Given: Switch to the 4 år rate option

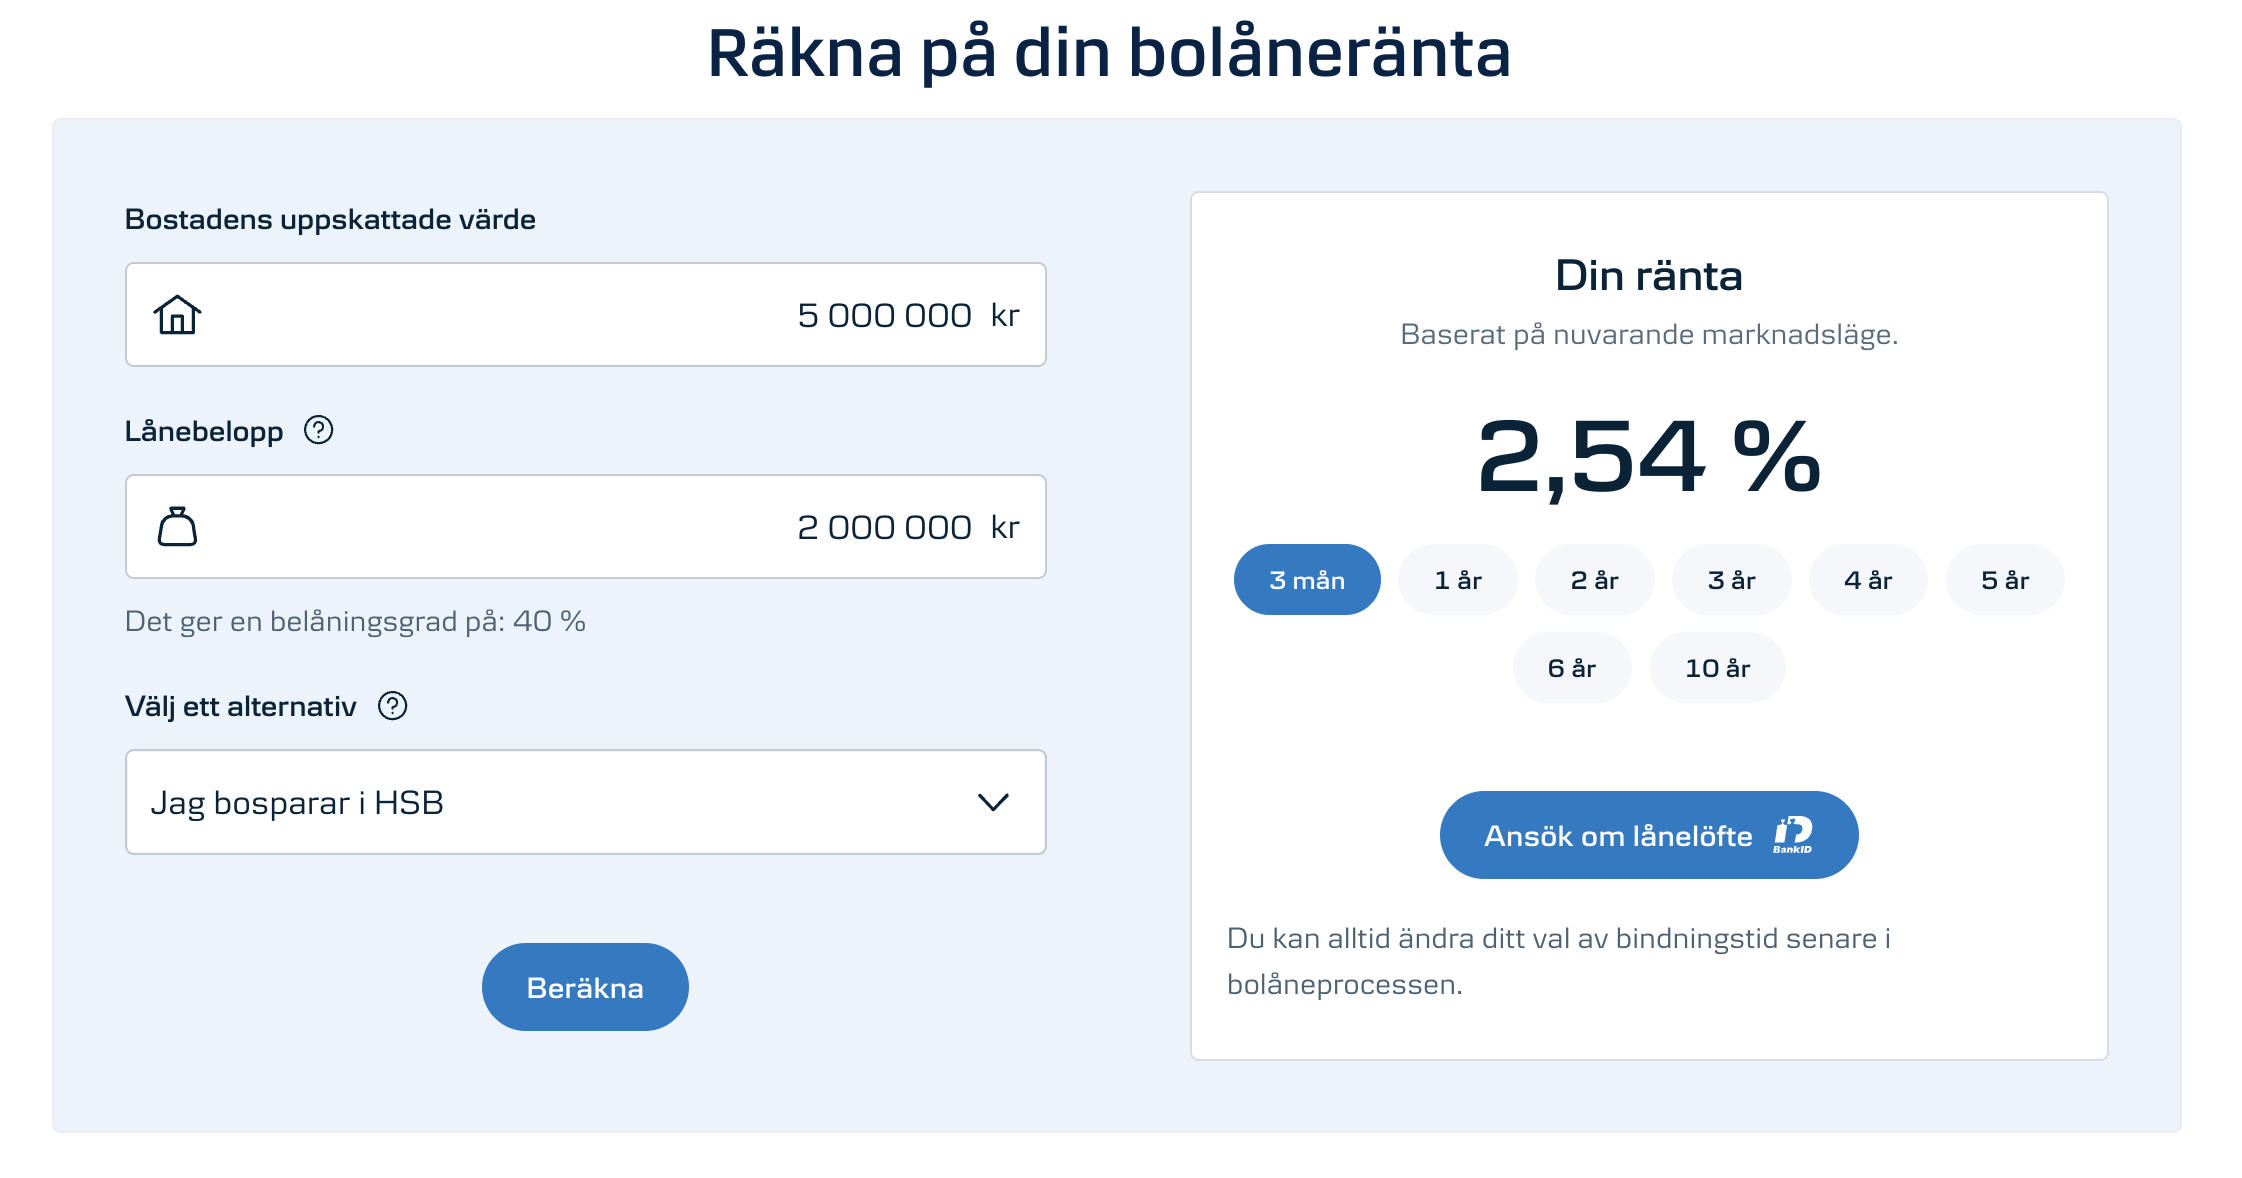Looking at the screenshot, I should pyautogui.click(x=1868, y=580).
